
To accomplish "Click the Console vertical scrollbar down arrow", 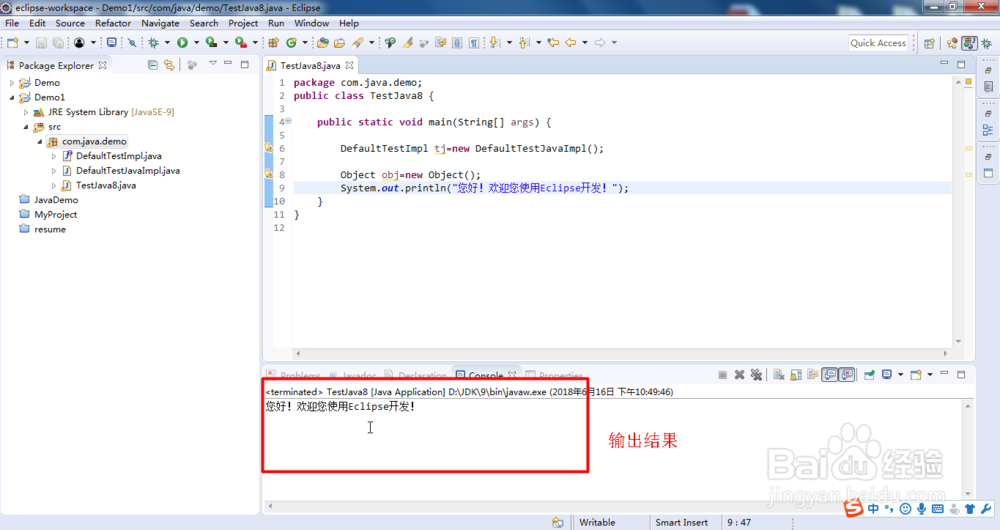I will click(968, 494).
